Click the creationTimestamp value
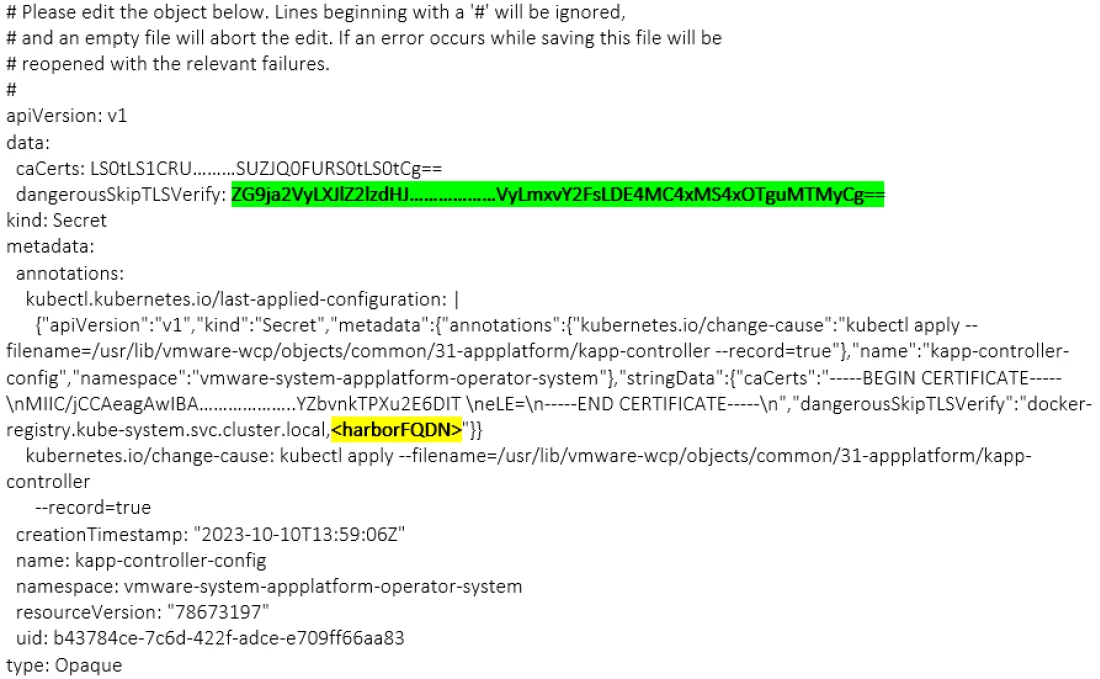Screen dimensions: 1100x679 tap(300, 535)
